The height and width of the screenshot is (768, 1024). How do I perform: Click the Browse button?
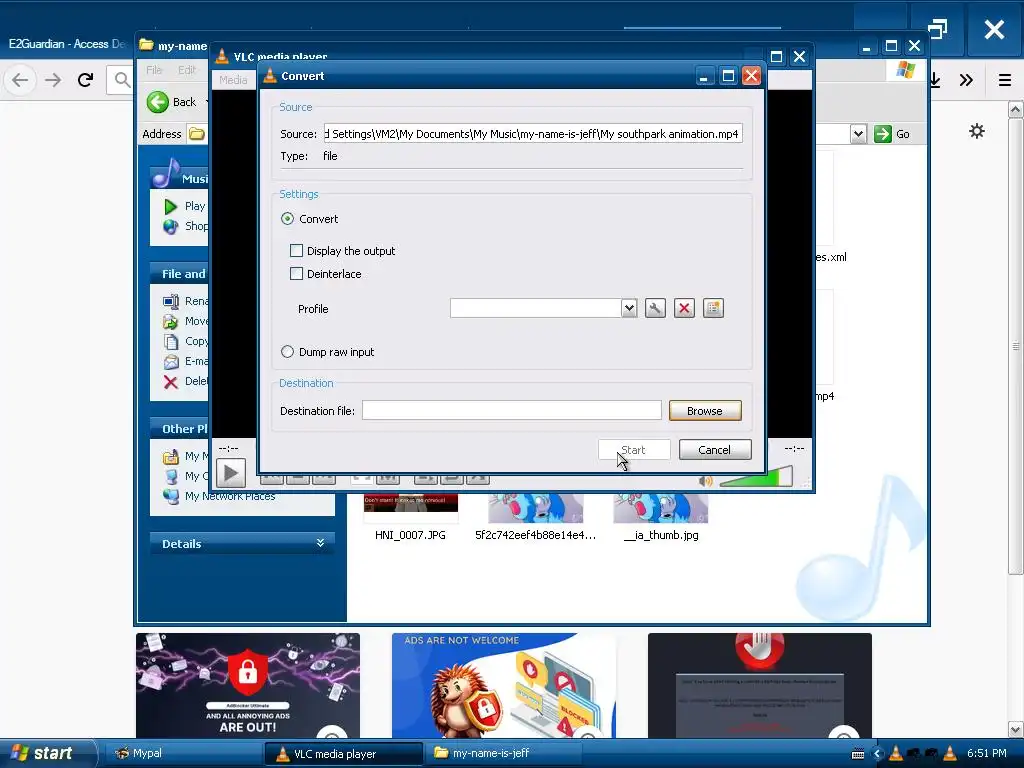coord(705,411)
